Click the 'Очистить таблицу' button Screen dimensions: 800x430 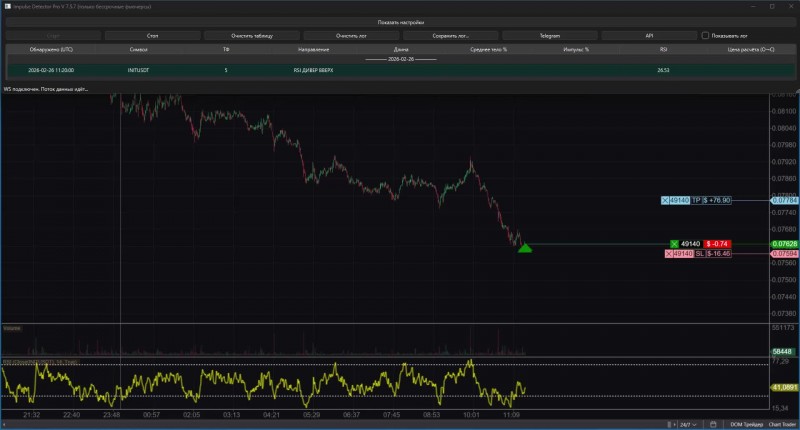251,35
